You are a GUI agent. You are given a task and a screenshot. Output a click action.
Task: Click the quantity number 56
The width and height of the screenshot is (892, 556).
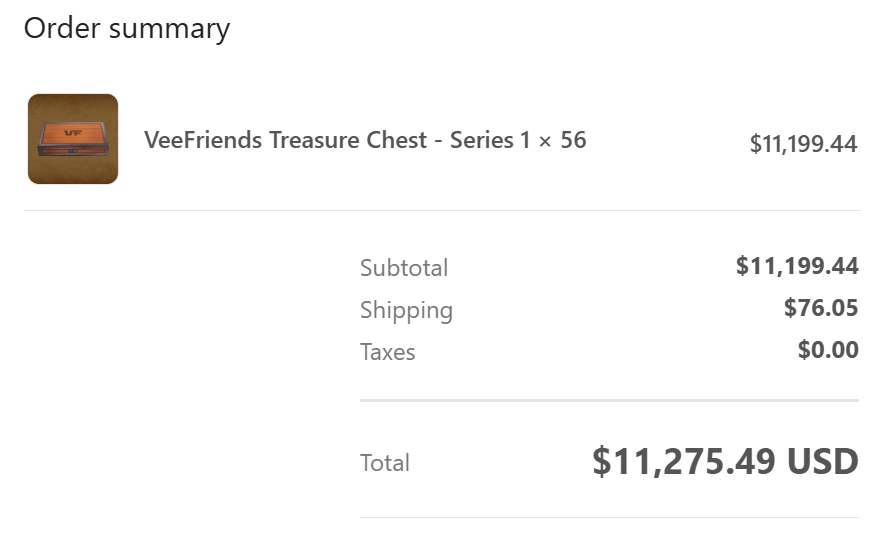point(573,140)
